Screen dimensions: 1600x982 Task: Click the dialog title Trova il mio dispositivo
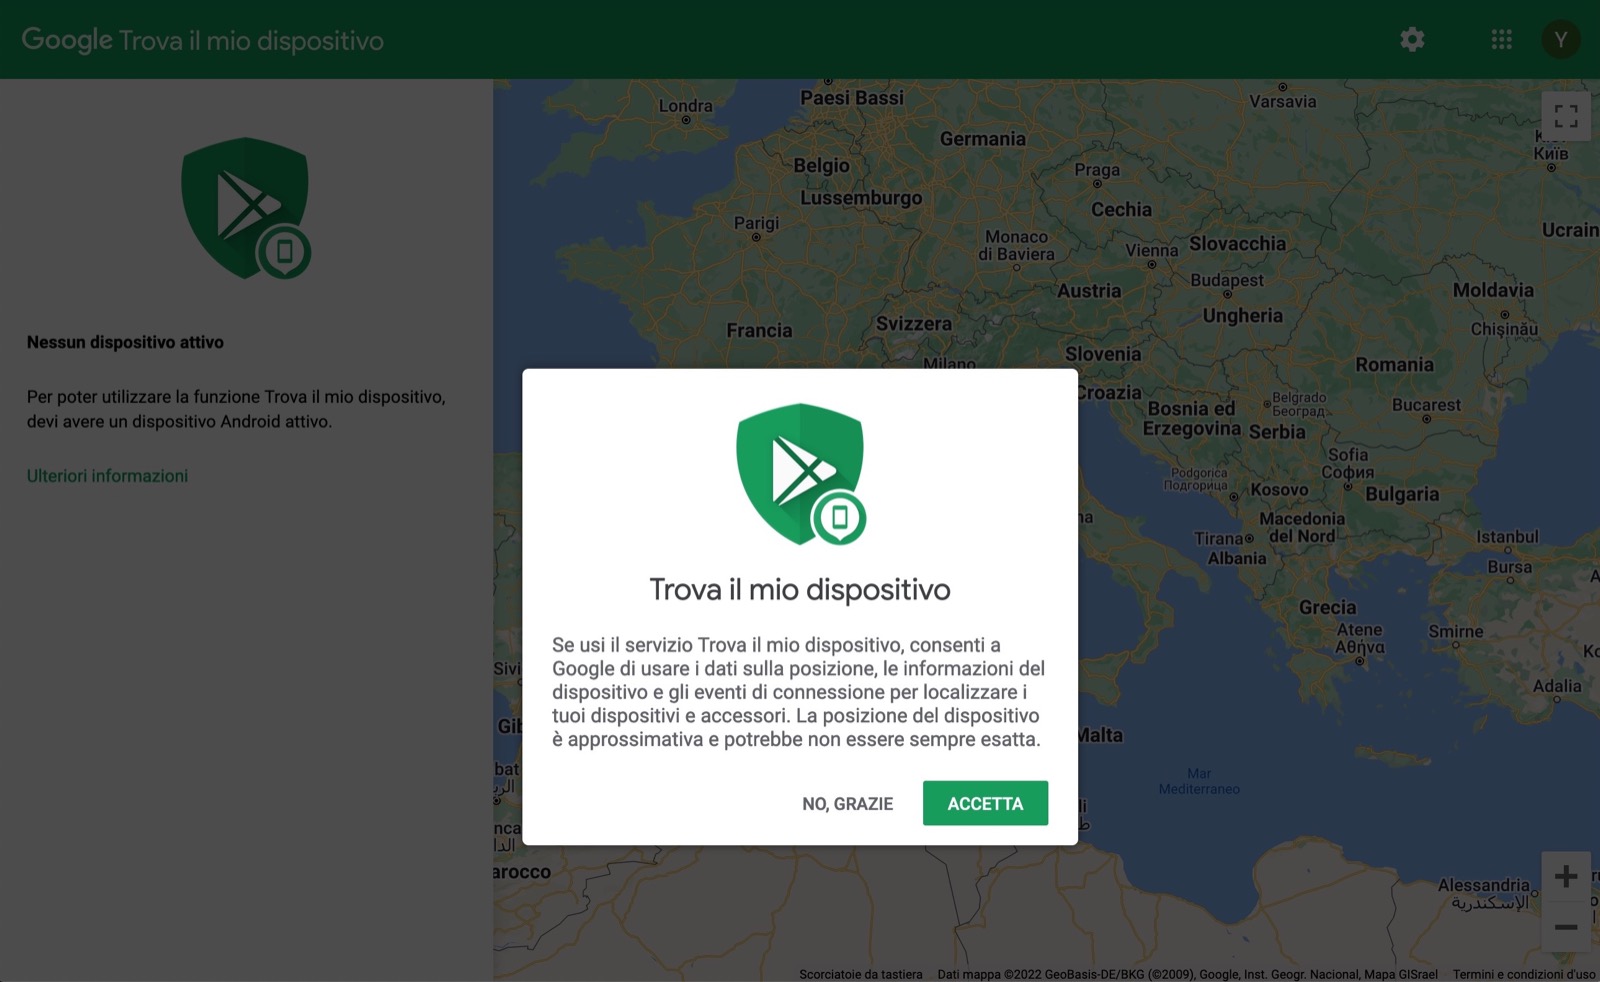[x=800, y=590]
